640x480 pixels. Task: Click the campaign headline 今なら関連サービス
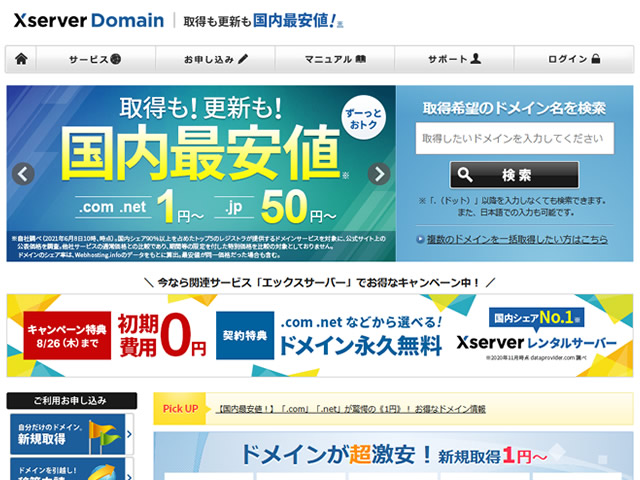click(320, 282)
